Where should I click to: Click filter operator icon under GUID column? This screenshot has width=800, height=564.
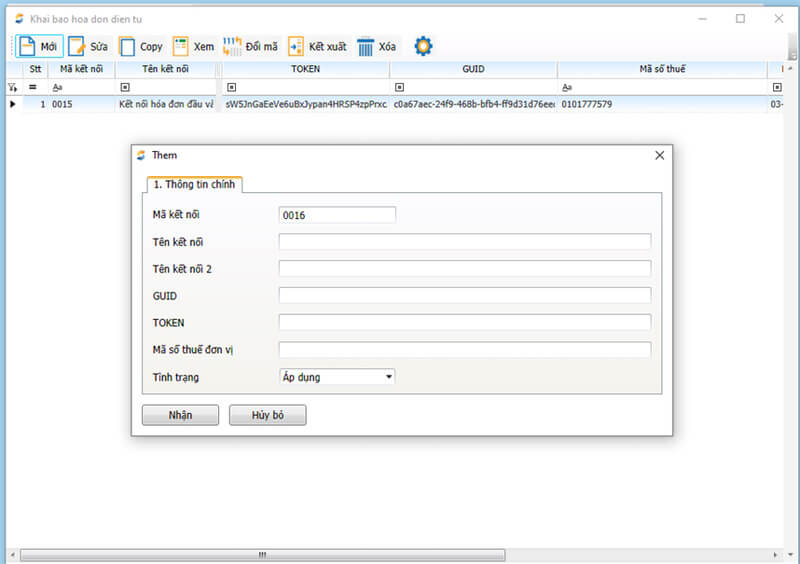399,88
